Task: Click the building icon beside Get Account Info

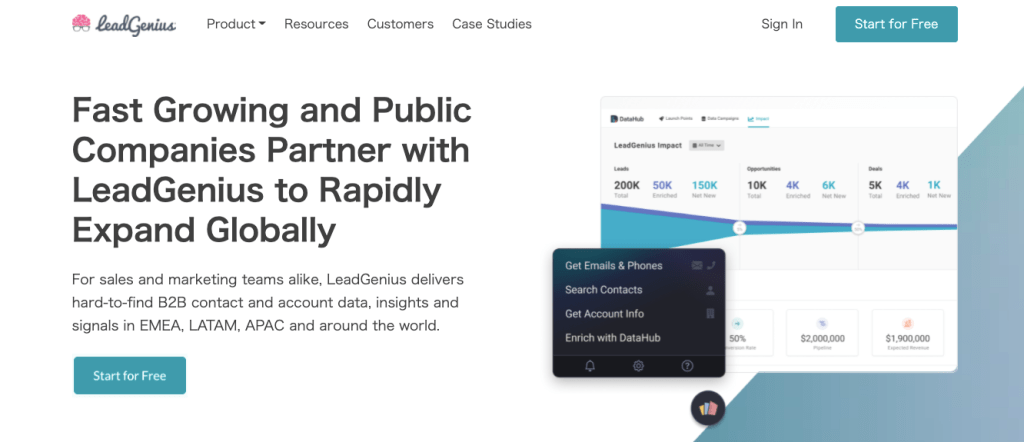Action: pos(711,314)
